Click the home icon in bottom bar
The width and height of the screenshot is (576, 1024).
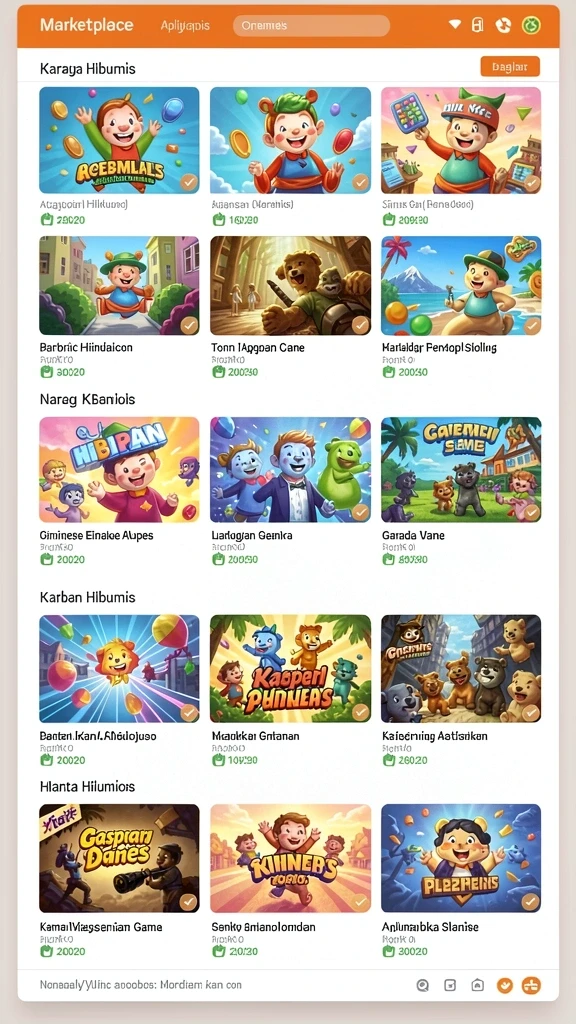(477, 985)
